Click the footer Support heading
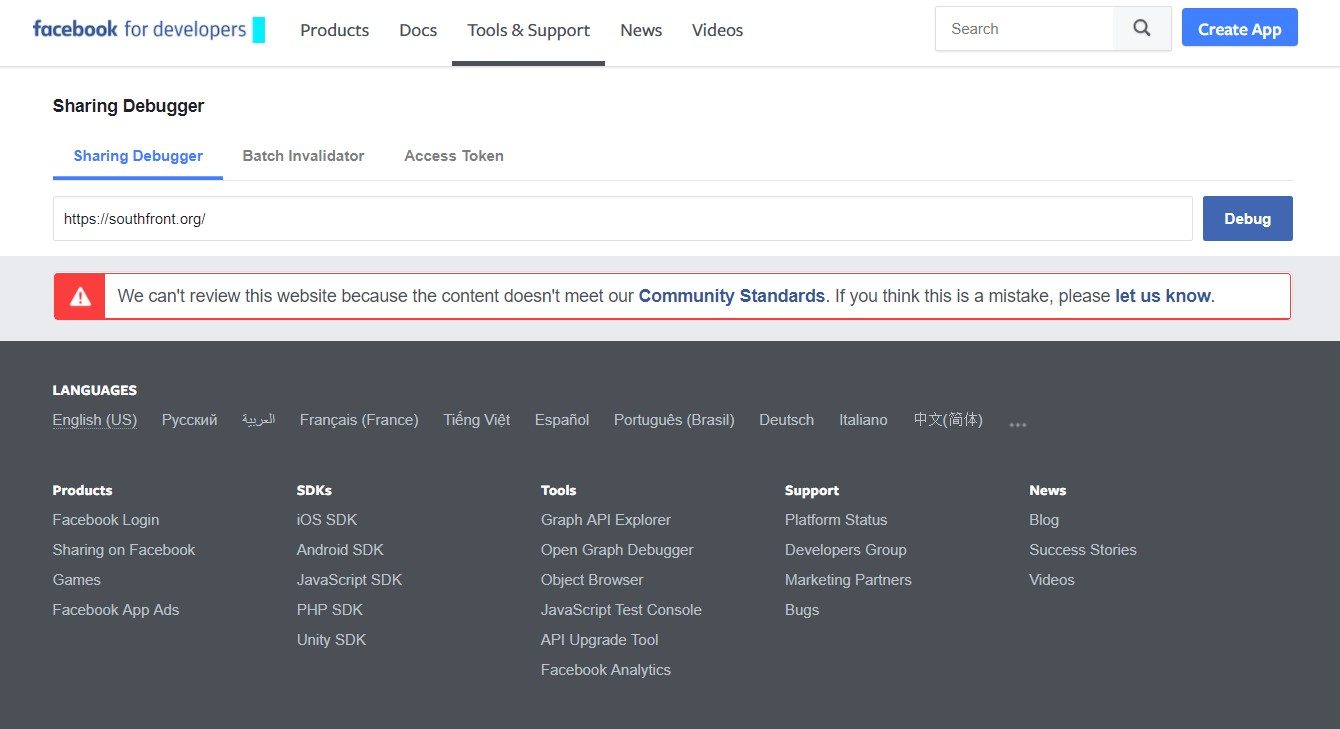This screenshot has height=729, width=1340. [812, 490]
